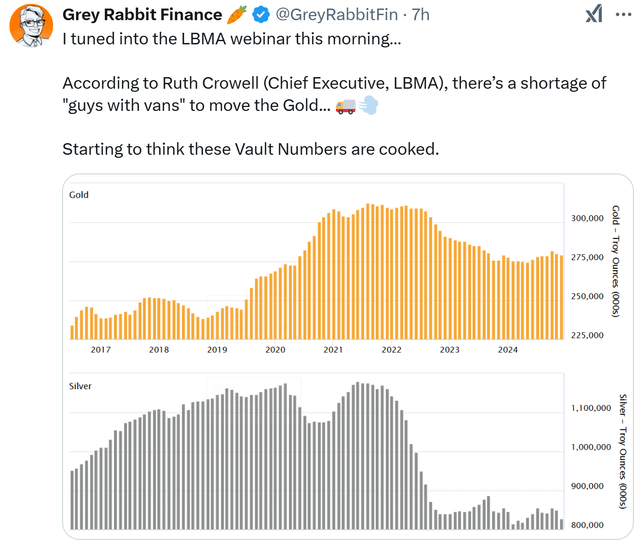This screenshot has width=640, height=550.
Task: Click the Gold title label in the chart
Action: coord(79,195)
